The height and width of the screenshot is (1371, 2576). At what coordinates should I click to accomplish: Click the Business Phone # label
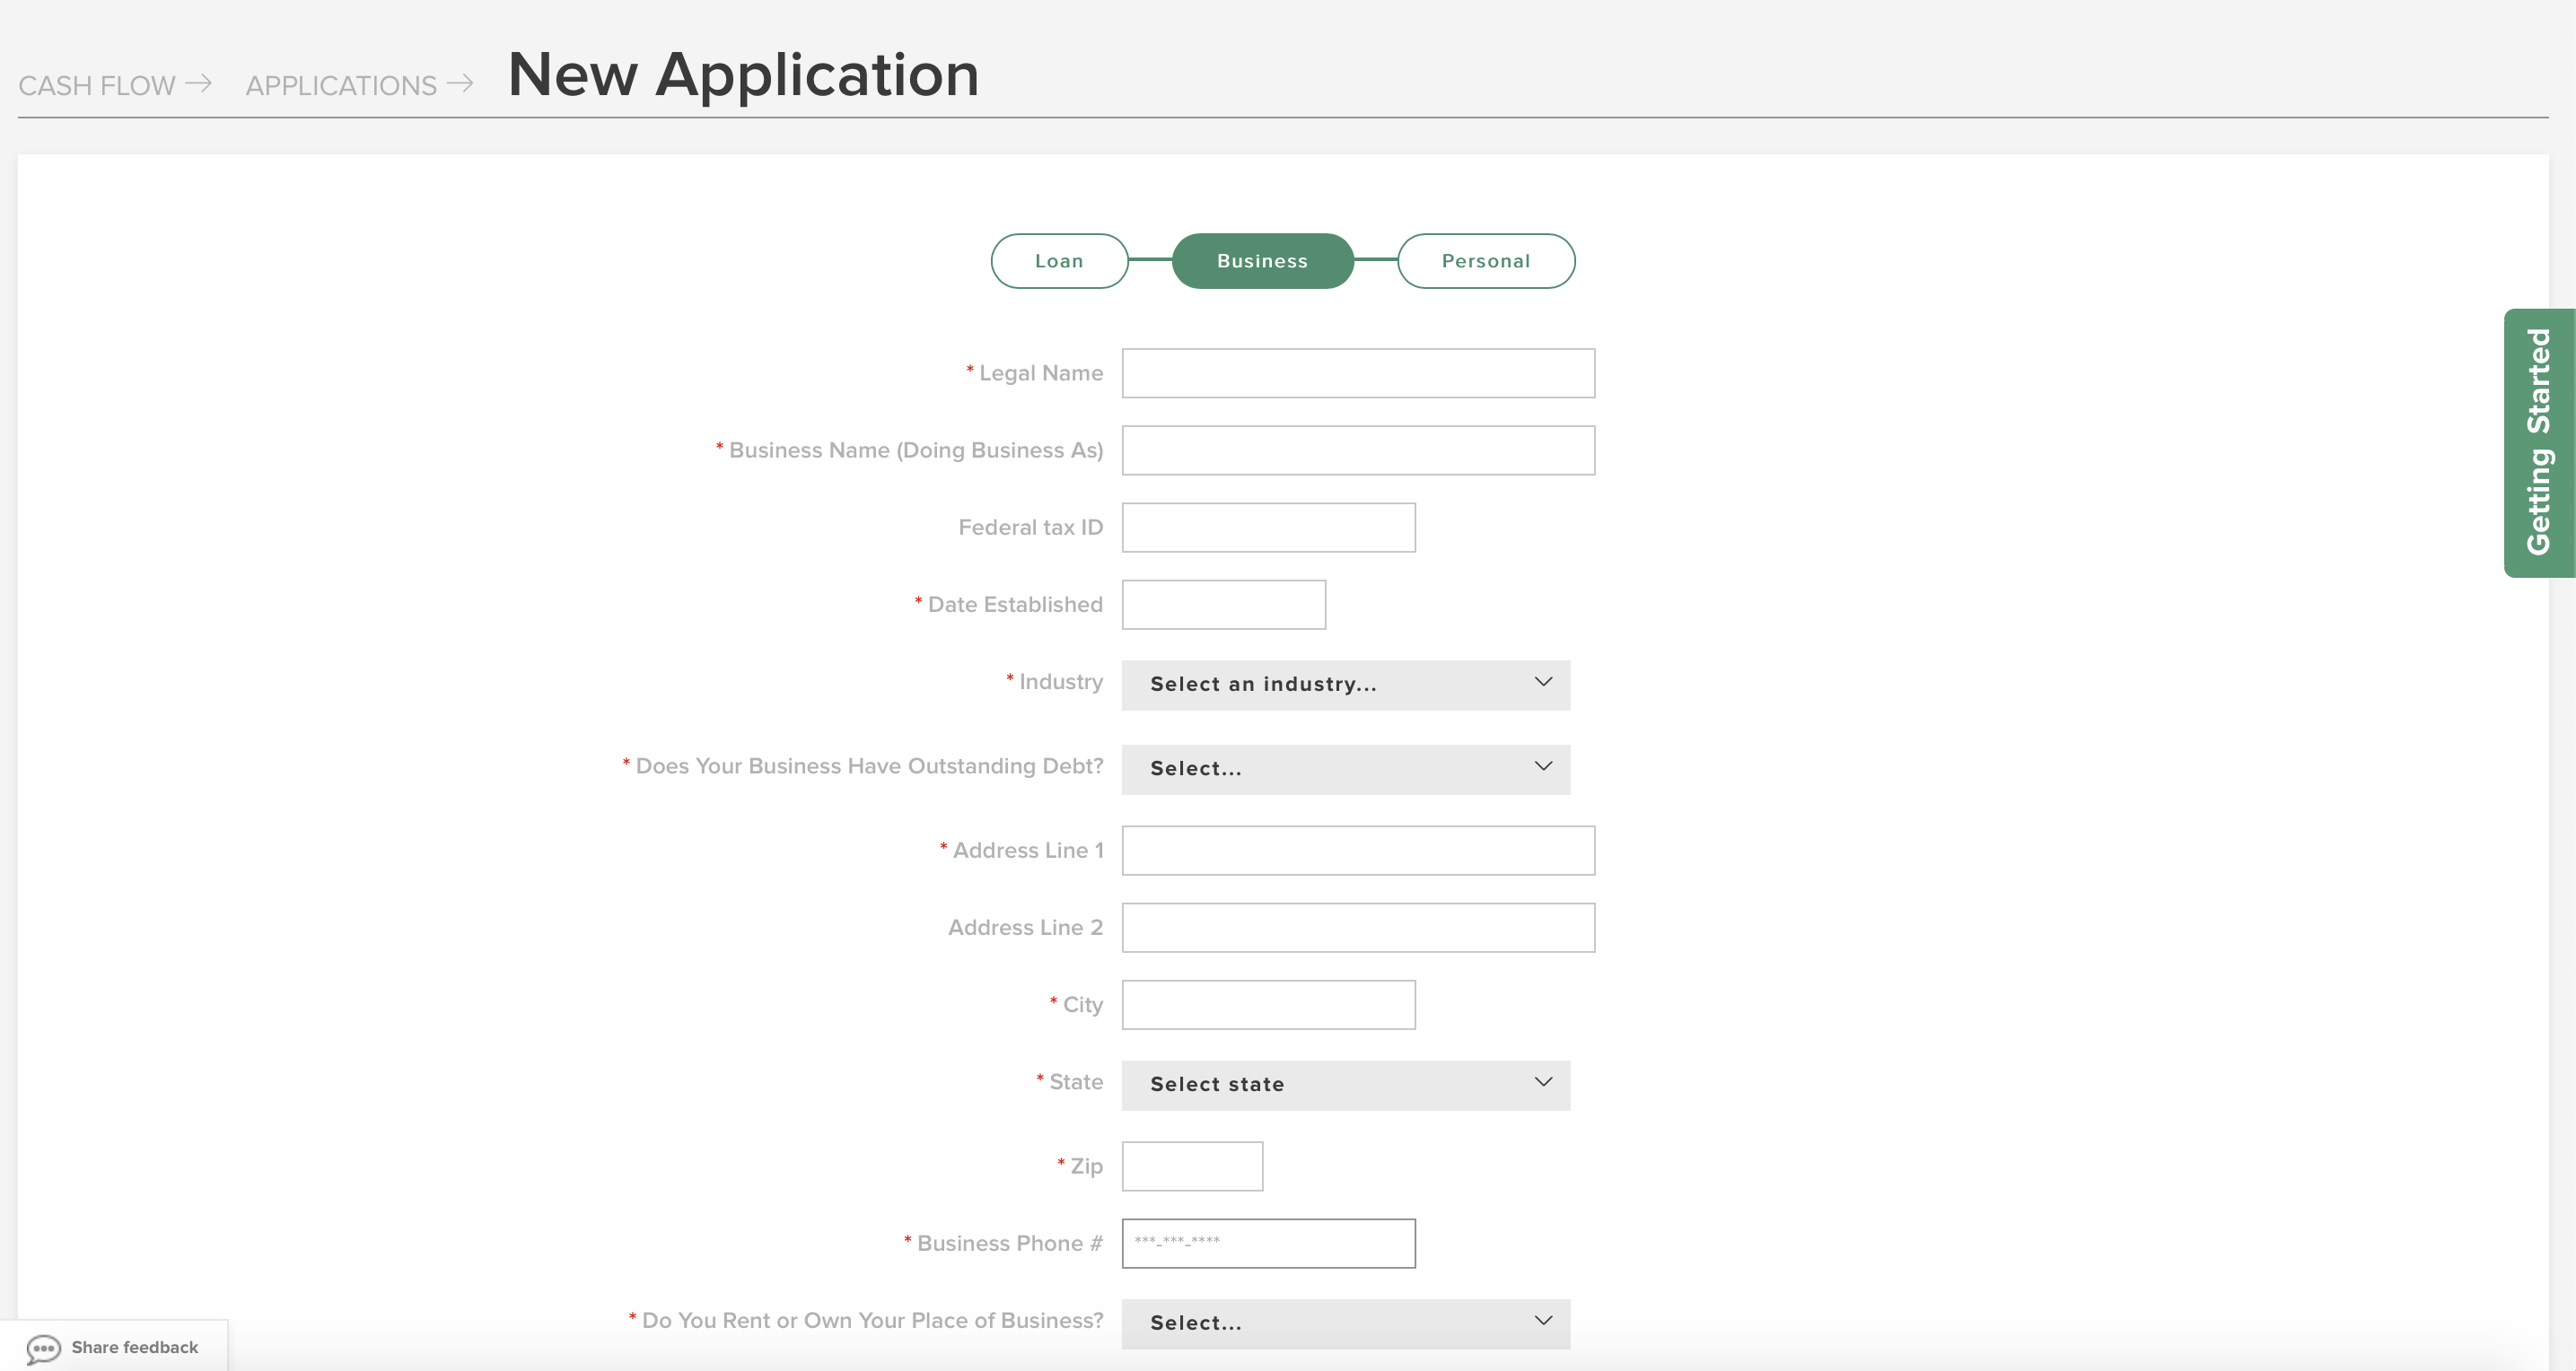[x=1009, y=1243]
